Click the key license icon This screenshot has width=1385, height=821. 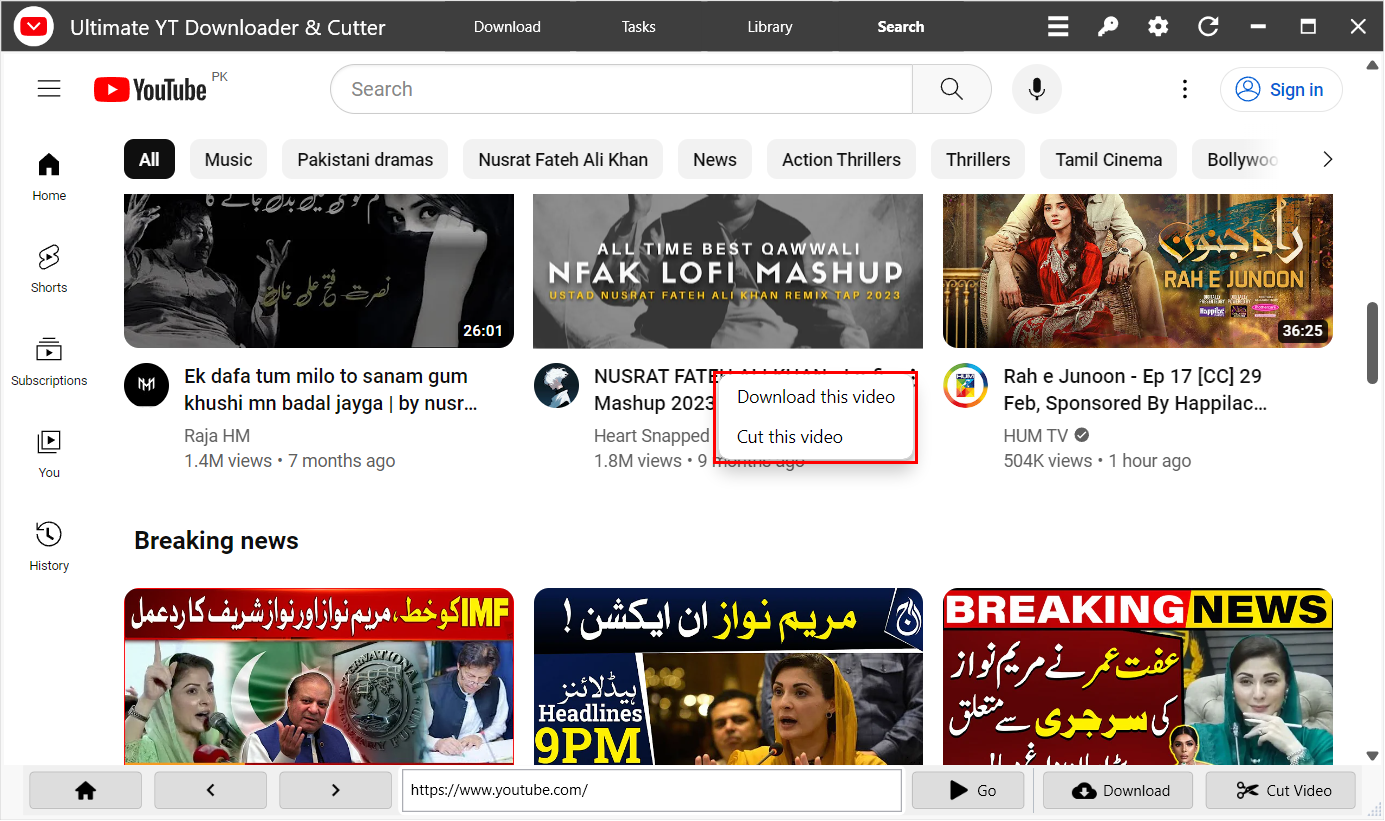[x=1108, y=27]
